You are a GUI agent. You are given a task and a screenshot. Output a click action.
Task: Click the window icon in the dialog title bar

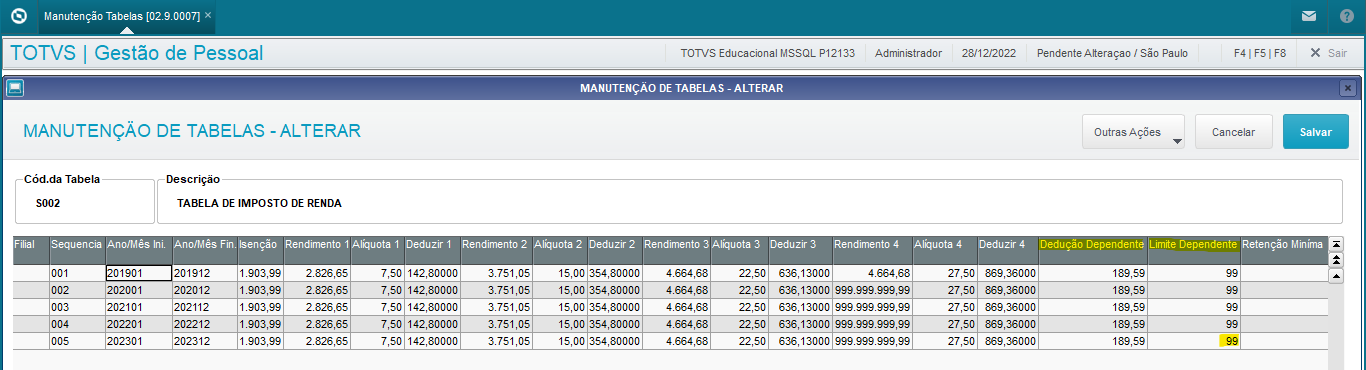click(14, 88)
